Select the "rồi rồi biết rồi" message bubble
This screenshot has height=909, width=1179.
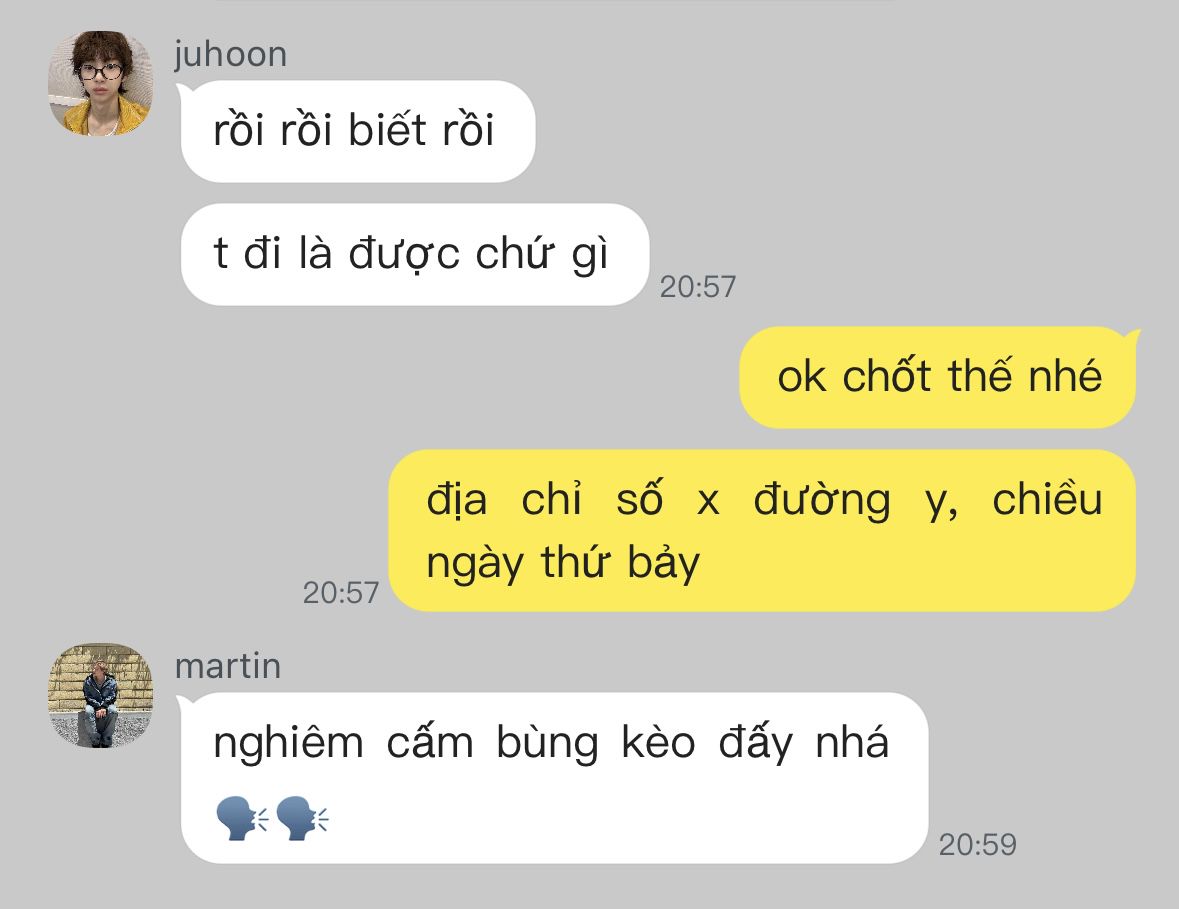tap(358, 131)
